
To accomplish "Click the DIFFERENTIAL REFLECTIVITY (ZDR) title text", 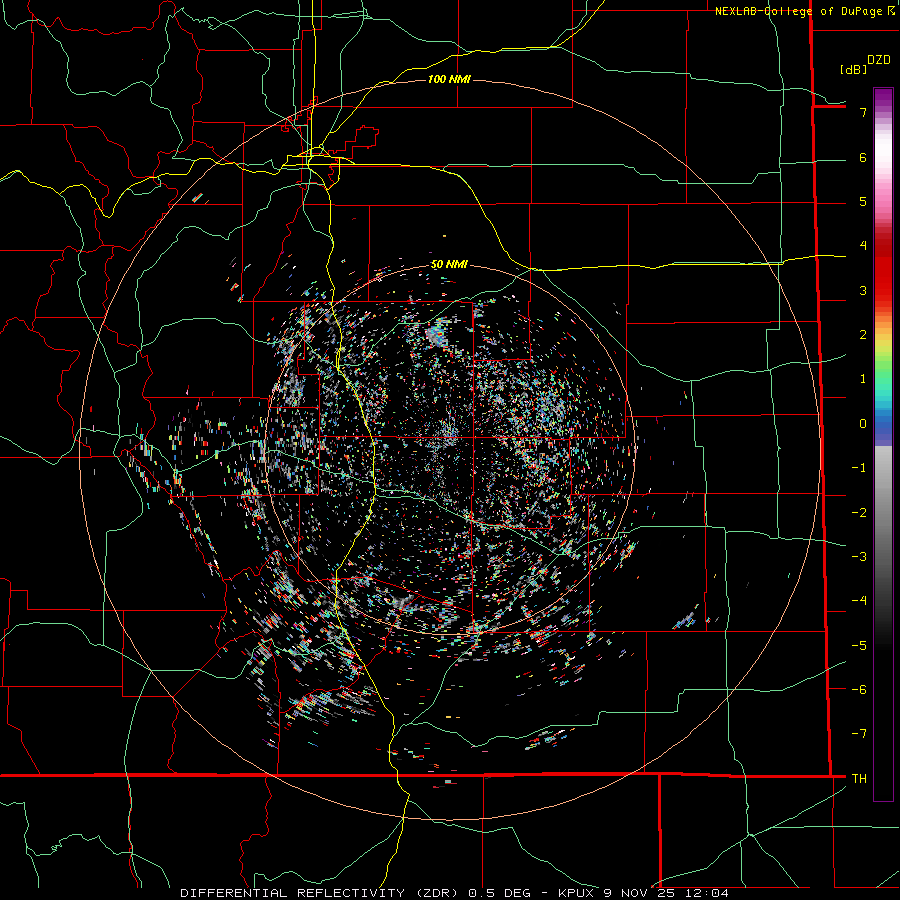I will pyautogui.click(x=319, y=893).
